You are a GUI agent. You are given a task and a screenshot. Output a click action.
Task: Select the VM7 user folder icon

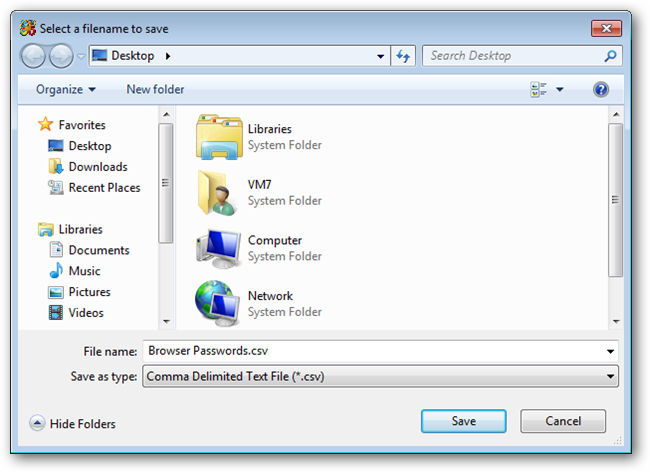[x=217, y=193]
